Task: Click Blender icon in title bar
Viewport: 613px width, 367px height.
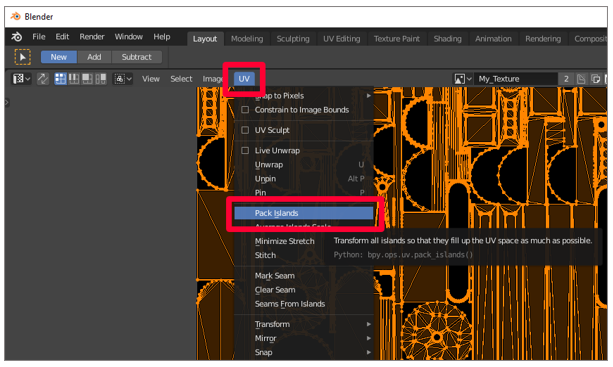Action: point(16,16)
